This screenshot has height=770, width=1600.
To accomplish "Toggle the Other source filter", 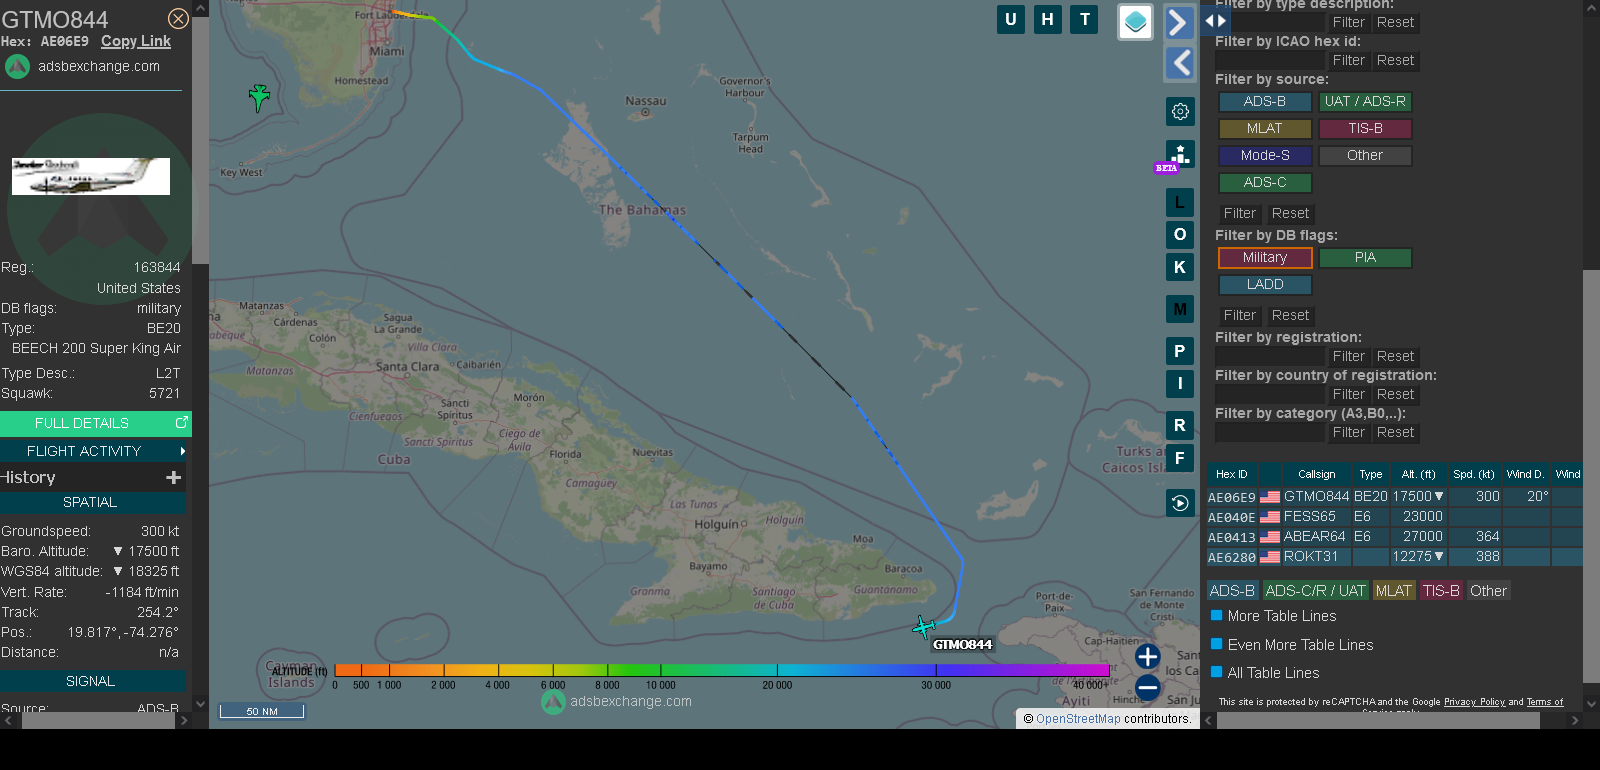I will point(1365,156).
